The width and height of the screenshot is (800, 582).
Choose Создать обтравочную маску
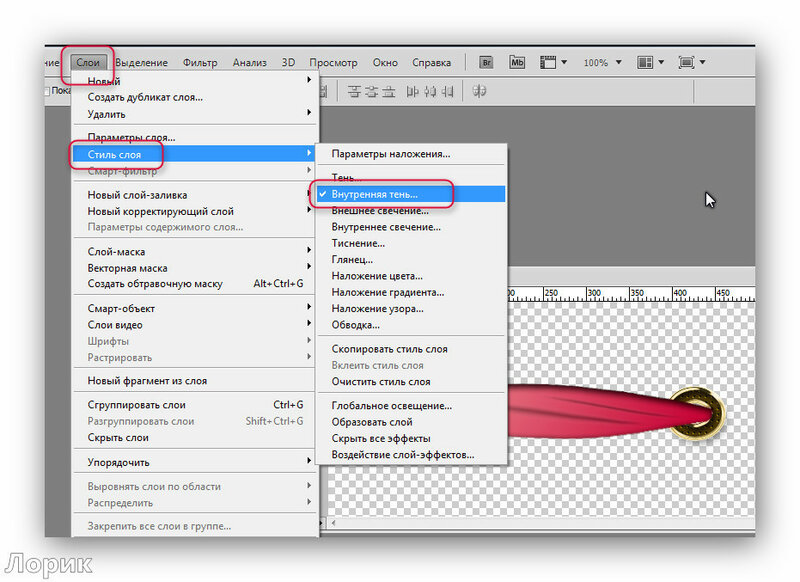(194, 284)
